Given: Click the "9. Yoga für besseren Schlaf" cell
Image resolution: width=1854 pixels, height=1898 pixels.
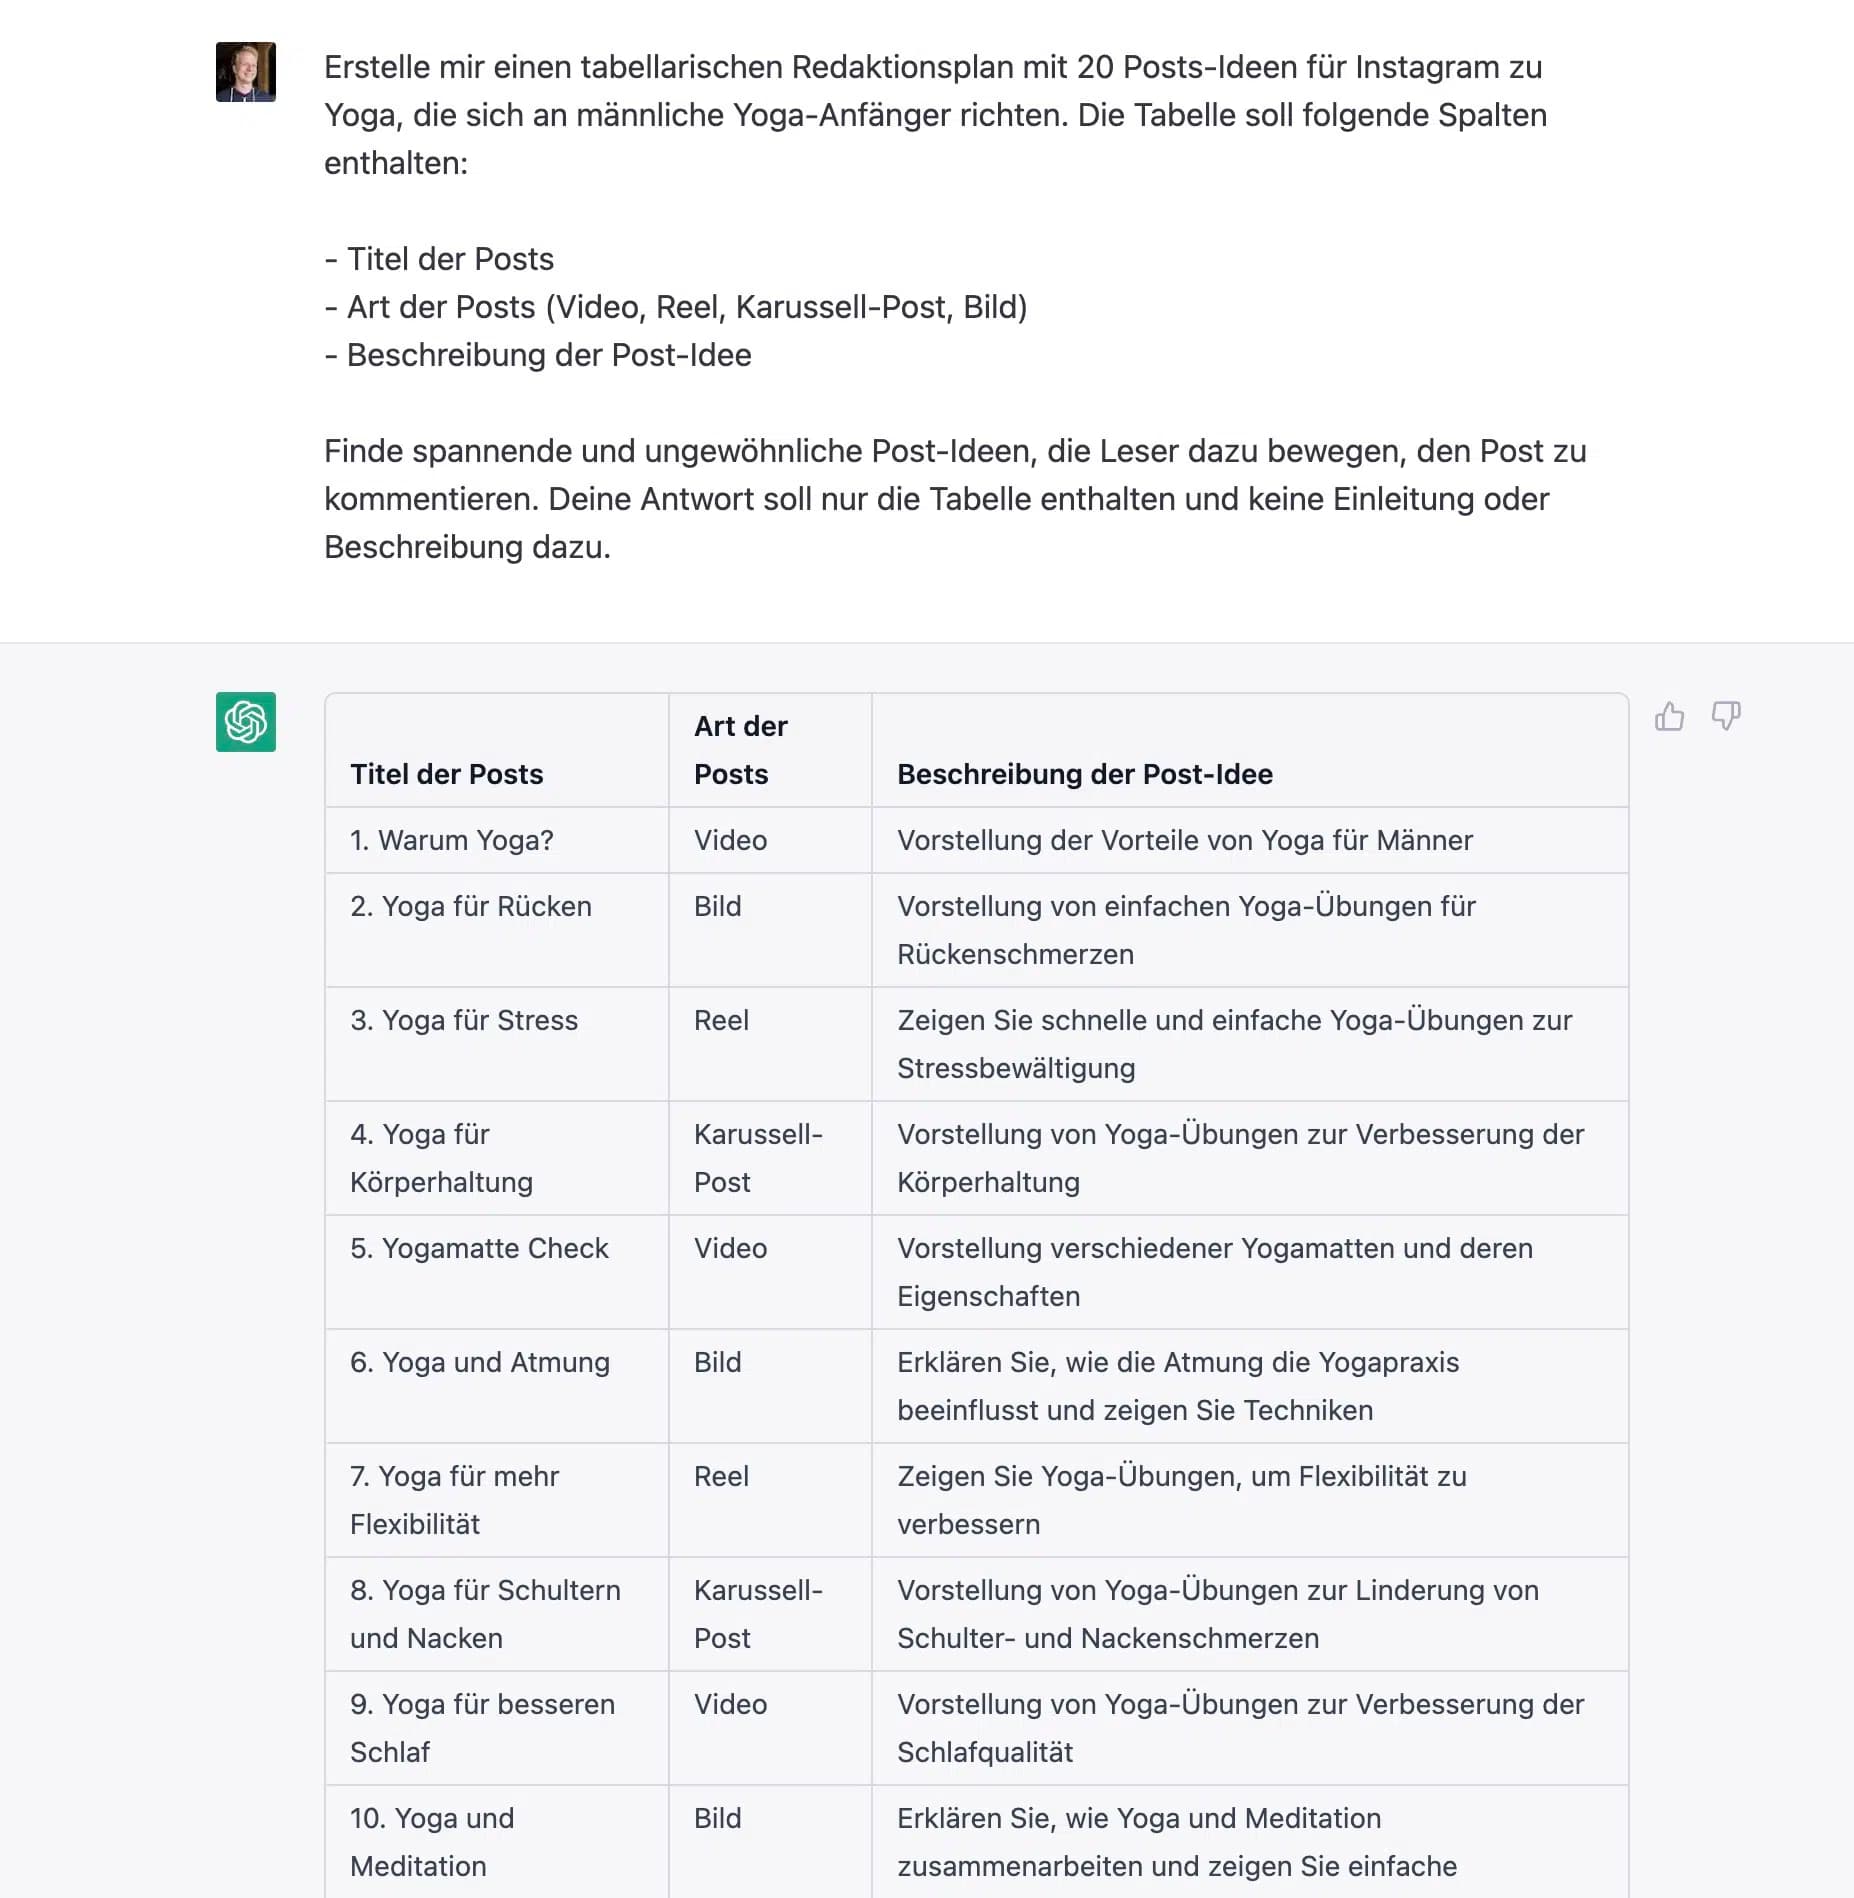Looking at the screenshot, I should pos(482,1728).
